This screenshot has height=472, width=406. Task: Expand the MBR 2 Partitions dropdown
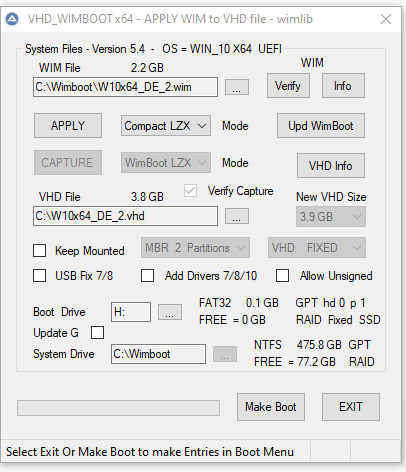coord(195,248)
